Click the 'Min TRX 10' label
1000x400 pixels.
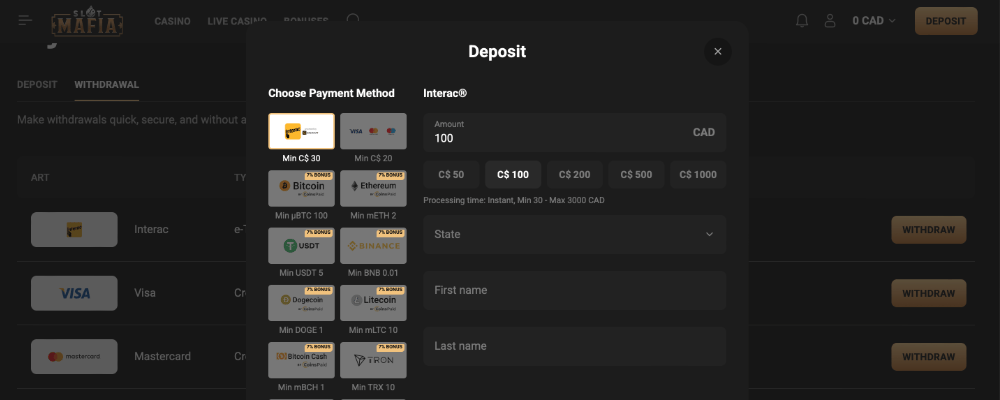pyautogui.click(x=373, y=387)
